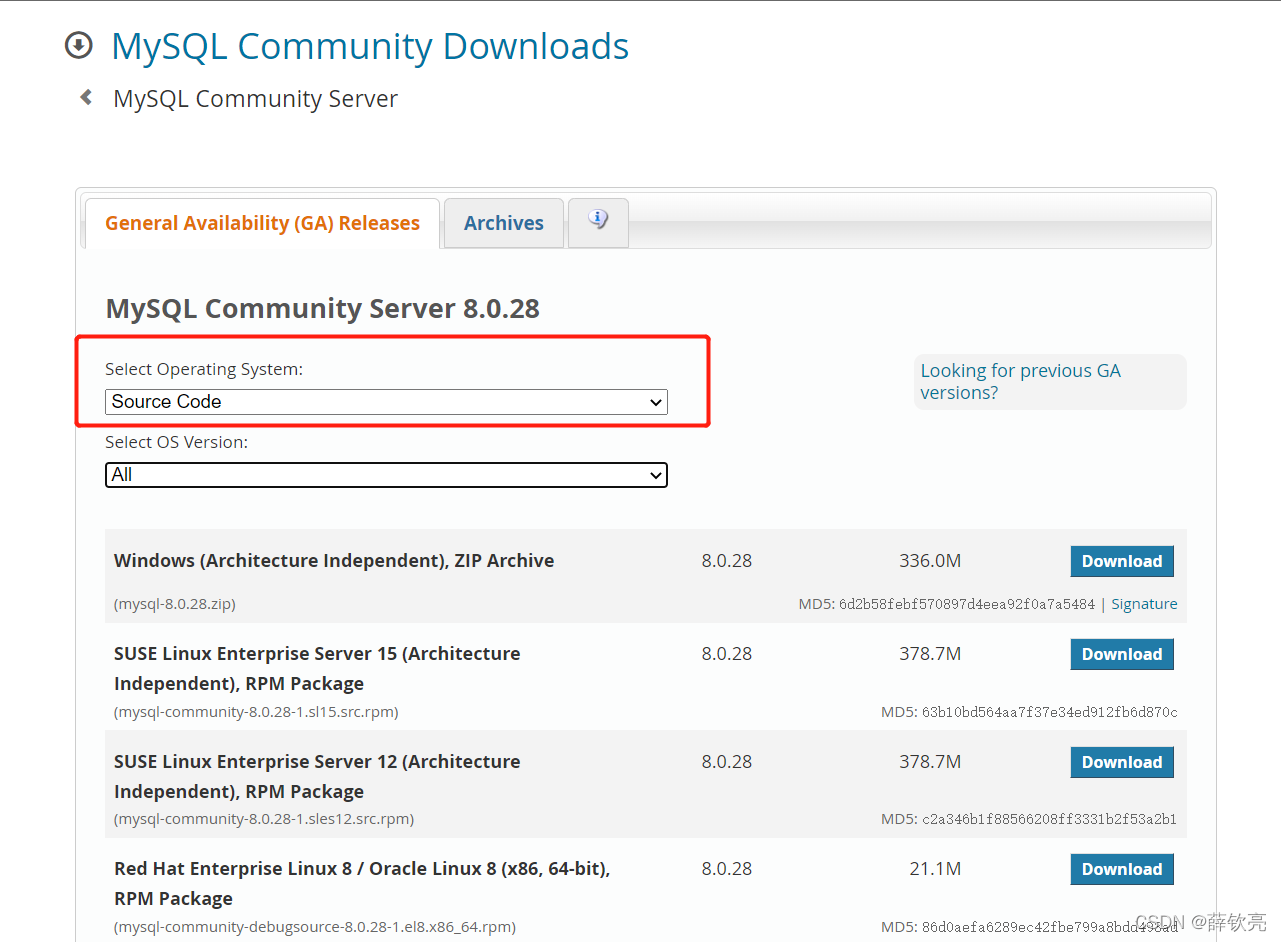1281x942 pixels.
Task: Click the Red Hat Enterprise Linux 8 package title
Action: coord(362,883)
